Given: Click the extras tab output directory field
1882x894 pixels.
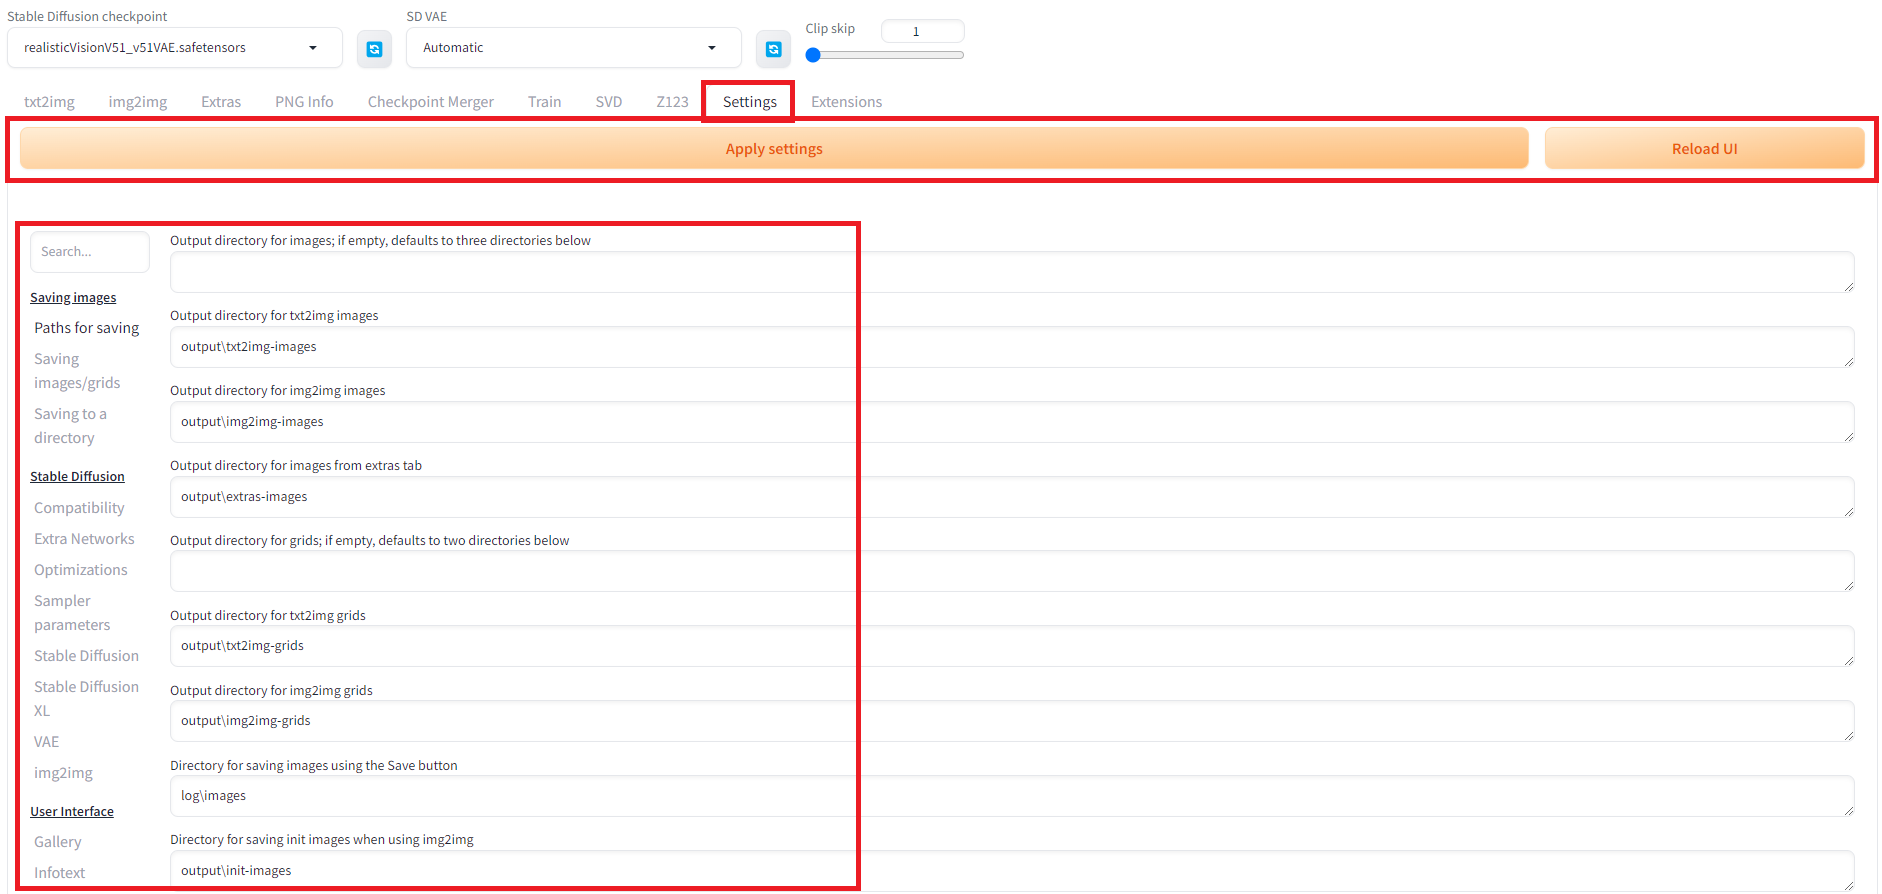Looking at the screenshot, I should pyautogui.click(x=1012, y=497).
